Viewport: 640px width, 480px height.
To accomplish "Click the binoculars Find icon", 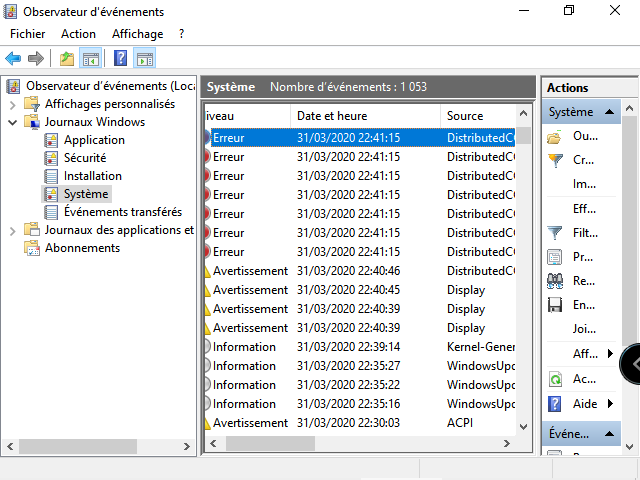I will tap(555, 281).
